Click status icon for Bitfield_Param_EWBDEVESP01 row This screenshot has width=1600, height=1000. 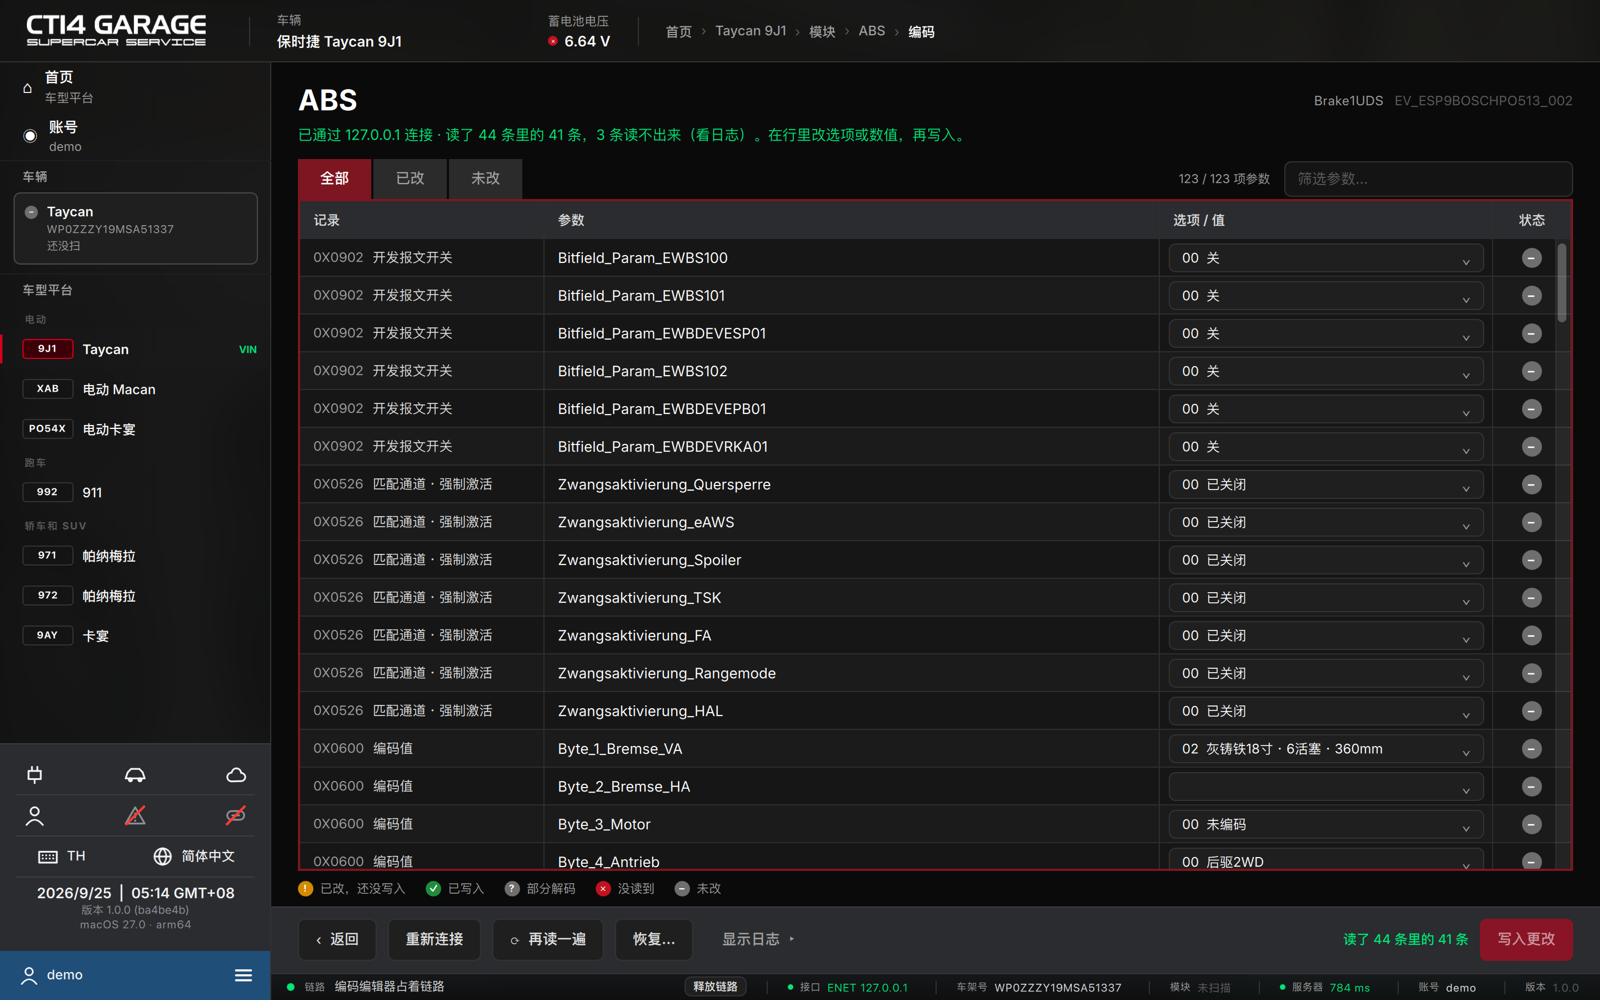[1531, 333]
